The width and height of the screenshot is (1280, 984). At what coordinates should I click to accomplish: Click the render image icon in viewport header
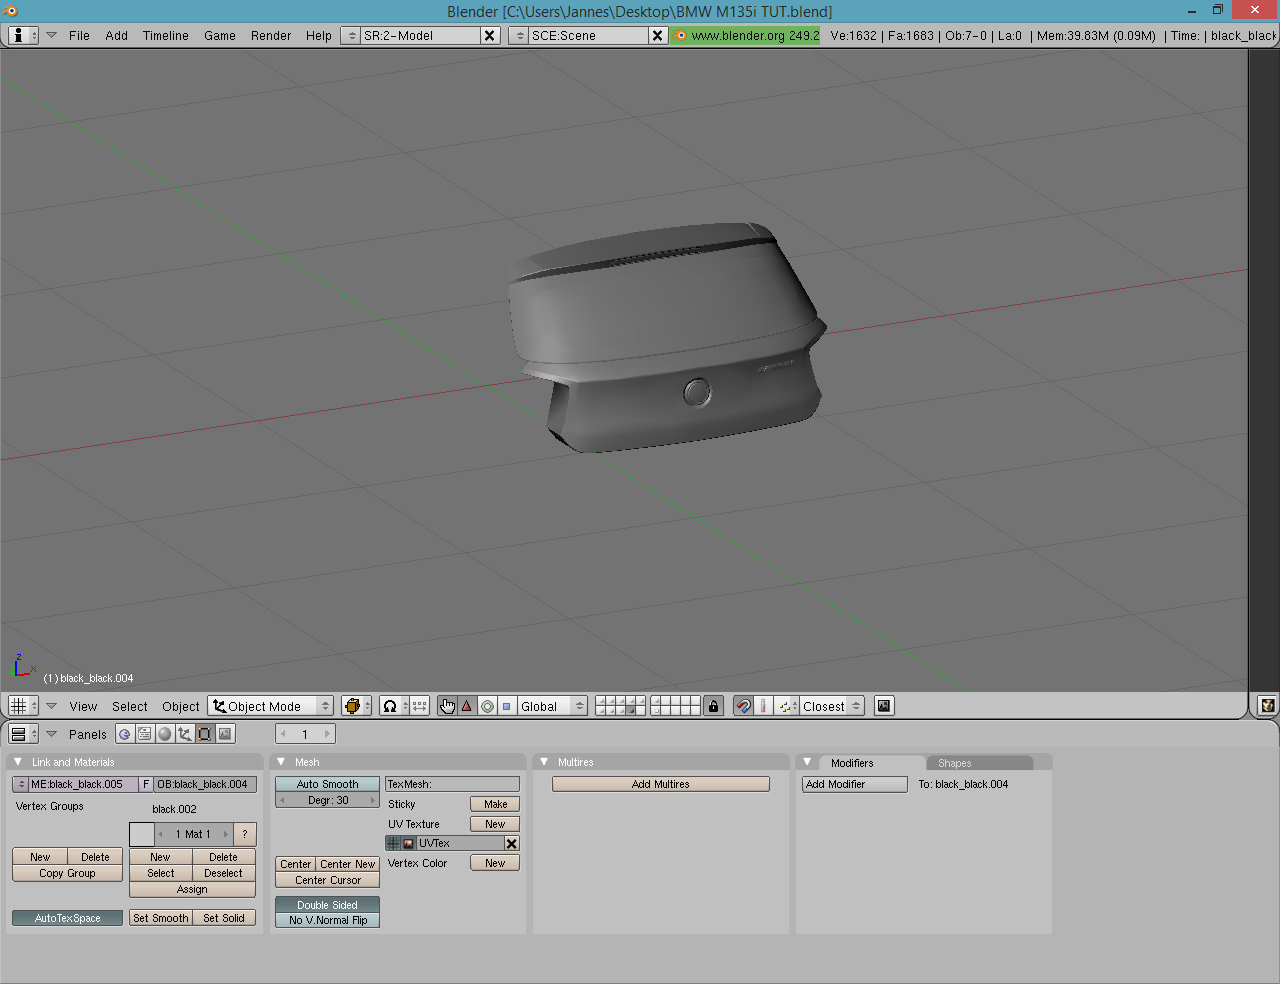click(x=884, y=706)
